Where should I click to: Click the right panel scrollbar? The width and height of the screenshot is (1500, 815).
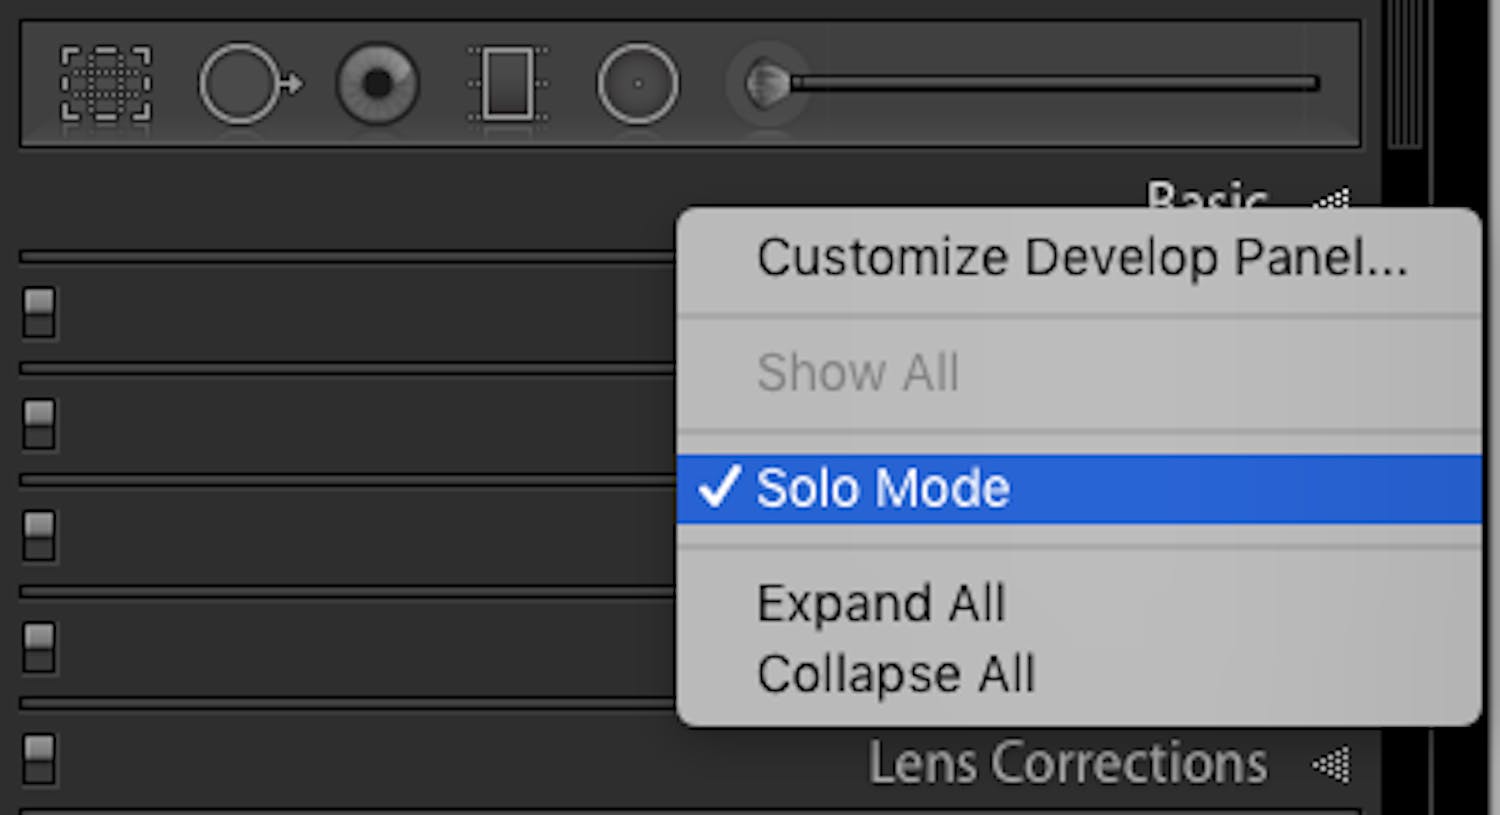(1404, 75)
